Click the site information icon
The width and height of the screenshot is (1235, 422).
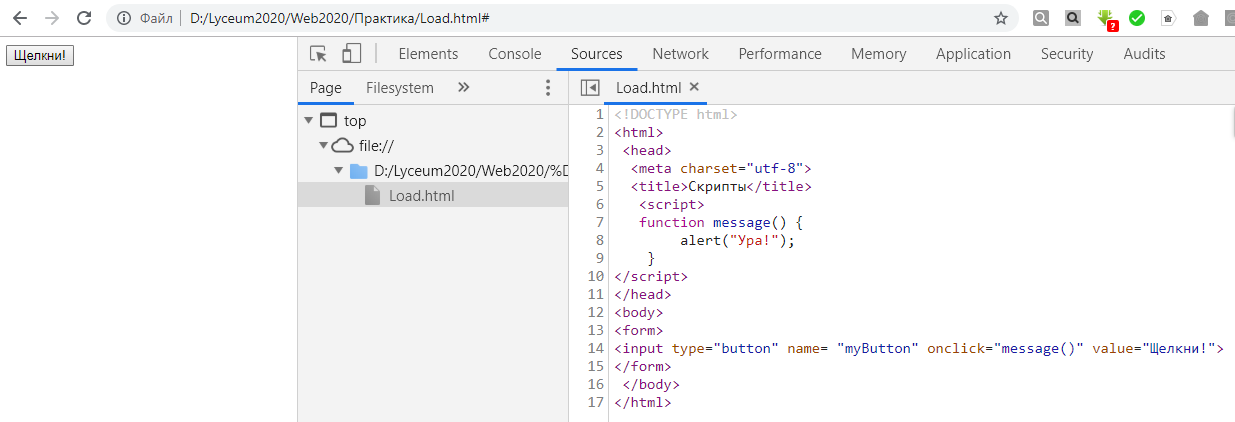pyautogui.click(x=123, y=18)
